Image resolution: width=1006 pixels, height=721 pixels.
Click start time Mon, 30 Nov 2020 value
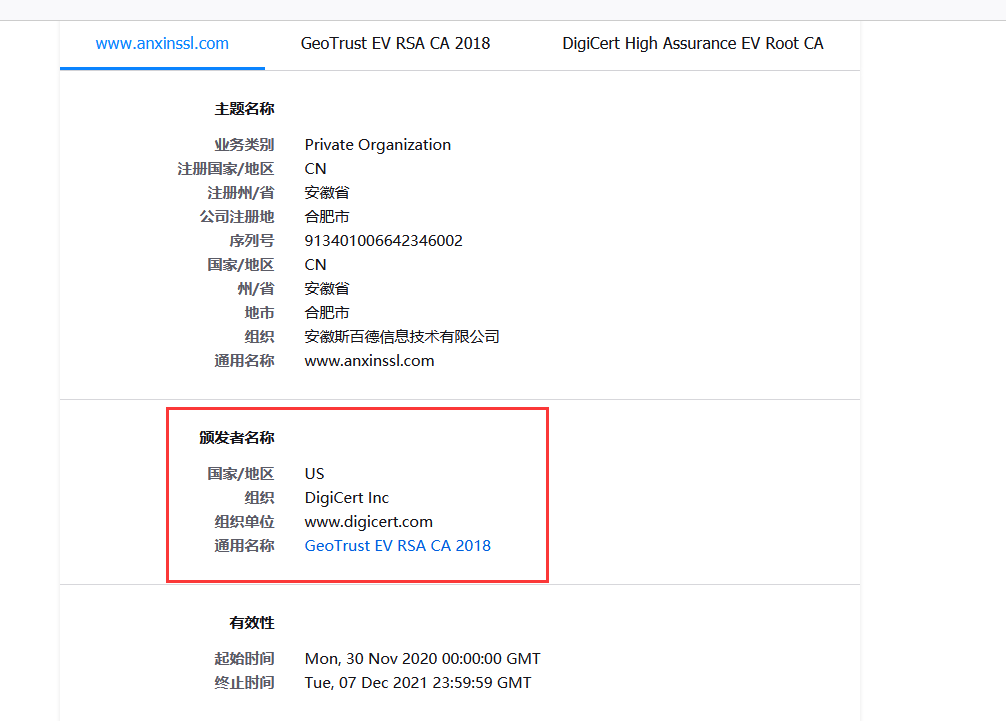pos(422,659)
